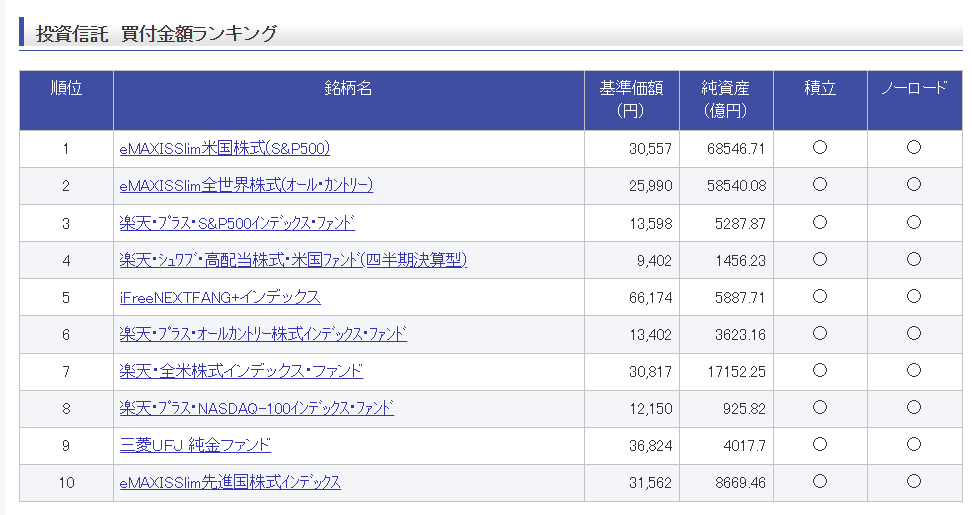Open 三菱UFJ 純金ファンド link
This screenshot has height=515, width=972.
pyautogui.click(x=195, y=446)
